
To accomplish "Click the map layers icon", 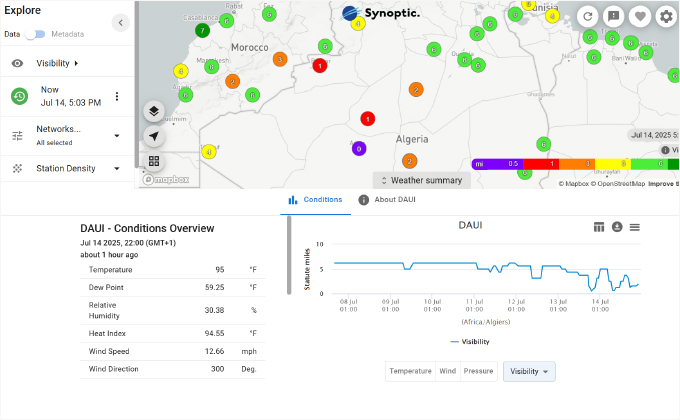I will pos(154,111).
